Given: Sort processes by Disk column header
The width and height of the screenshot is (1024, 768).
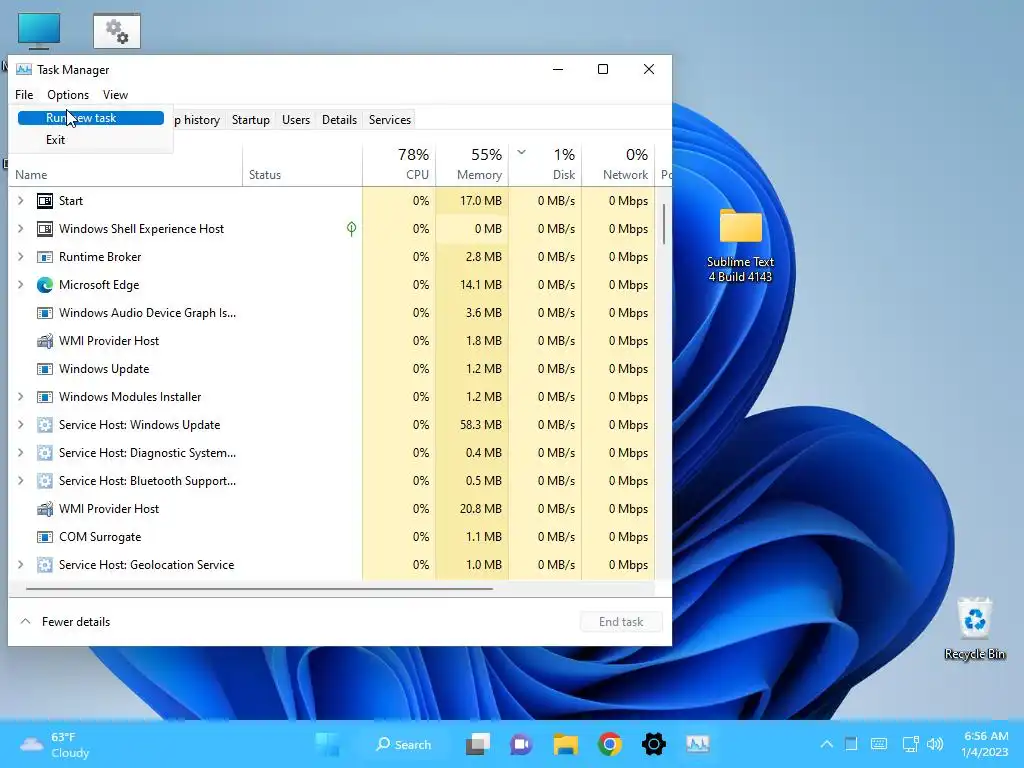Looking at the screenshot, I should tap(545, 165).
